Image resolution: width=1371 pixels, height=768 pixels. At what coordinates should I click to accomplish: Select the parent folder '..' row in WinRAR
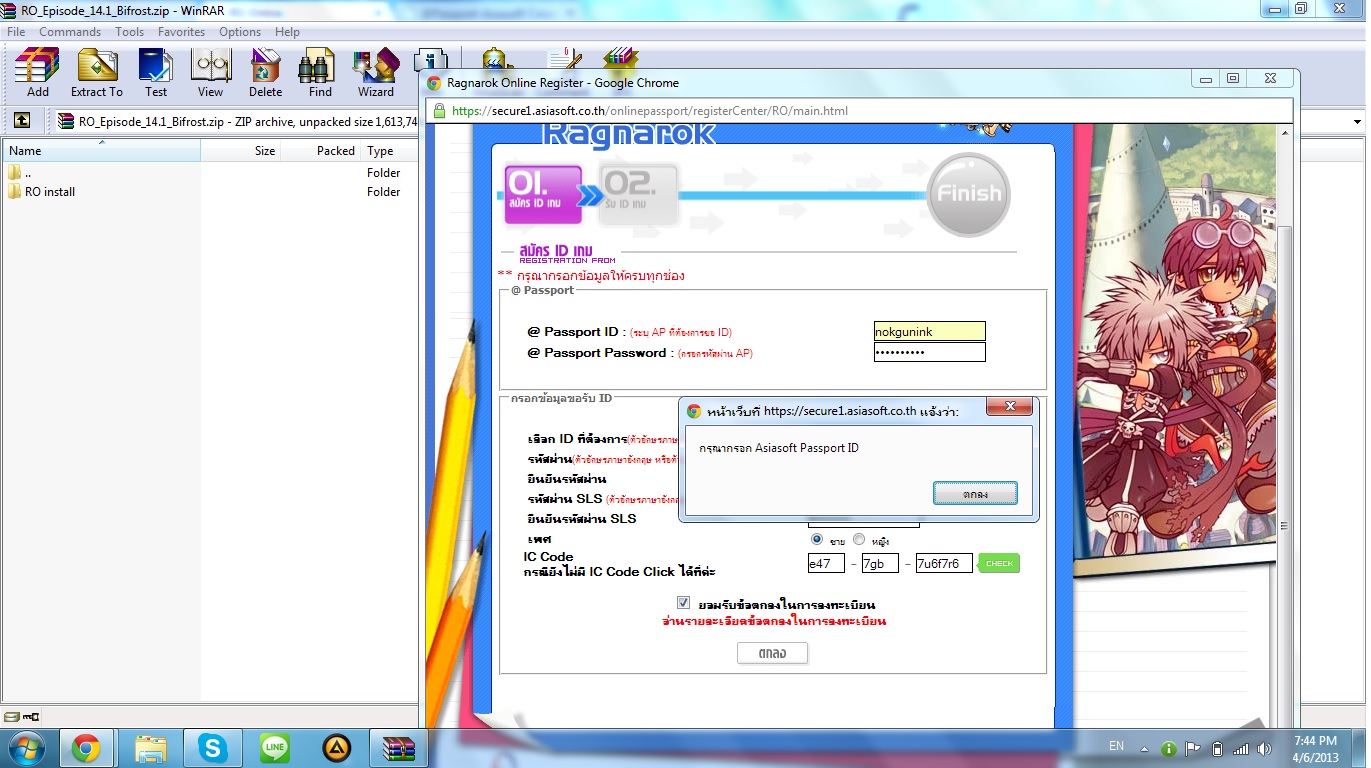click(x=28, y=173)
